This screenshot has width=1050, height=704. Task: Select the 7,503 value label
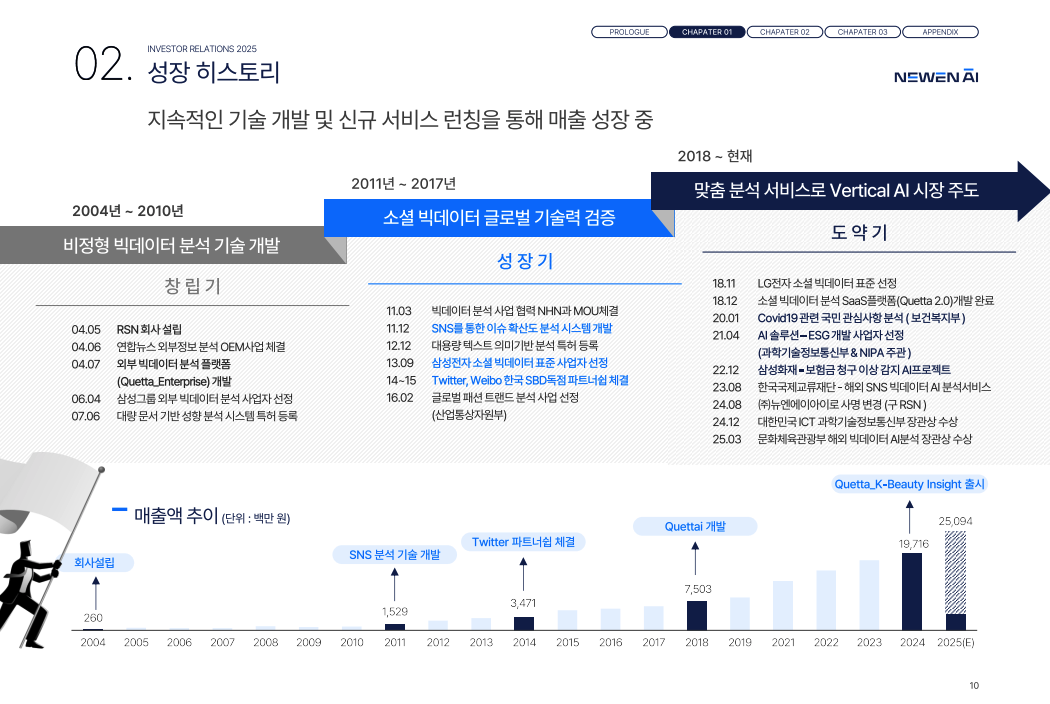pos(698,589)
